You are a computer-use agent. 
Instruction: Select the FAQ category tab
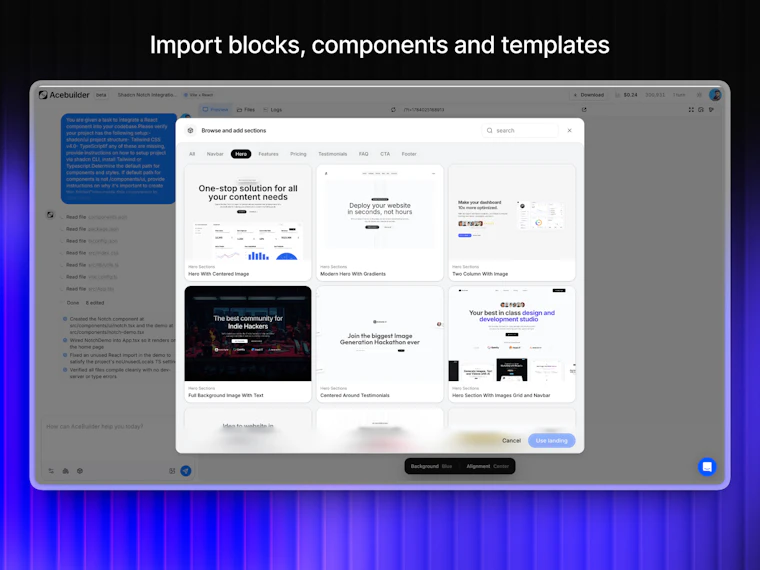(x=364, y=154)
